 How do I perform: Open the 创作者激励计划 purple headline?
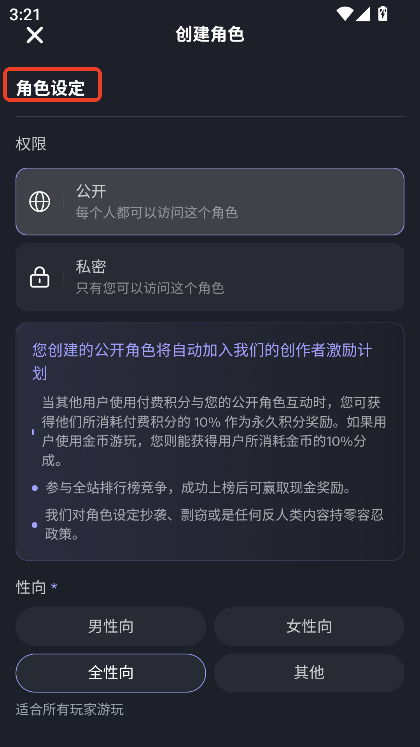(x=202, y=362)
